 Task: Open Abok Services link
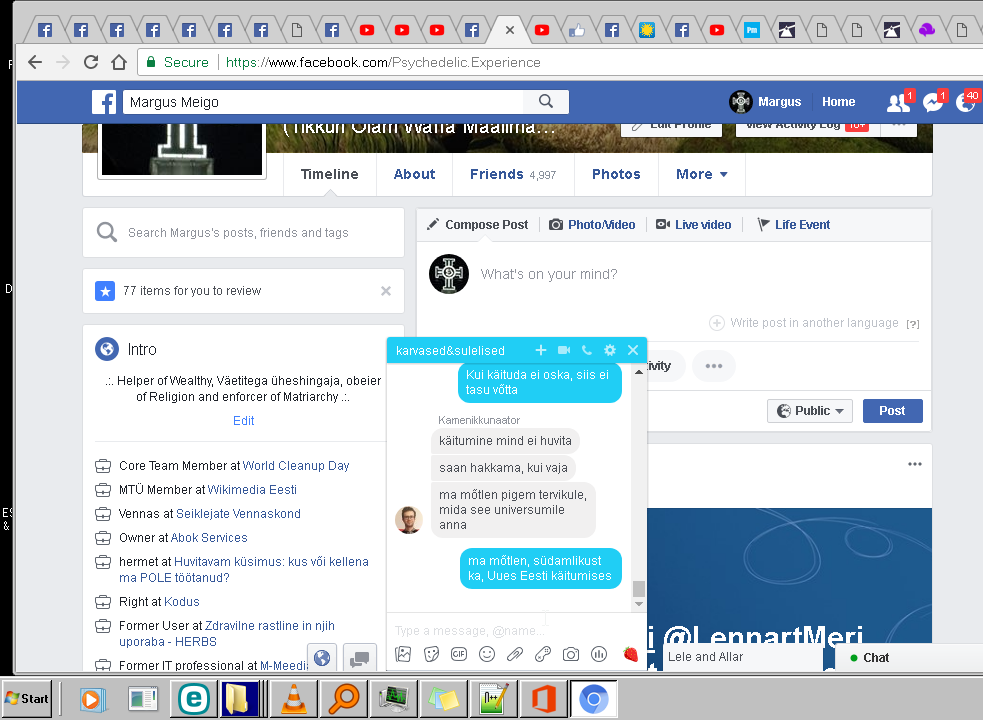(x=209, y=537)
